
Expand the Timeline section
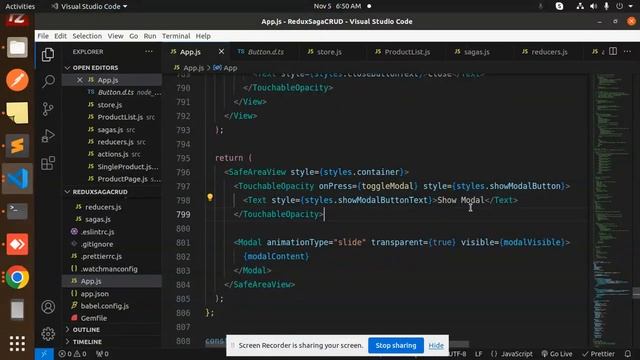pos(87,342)
